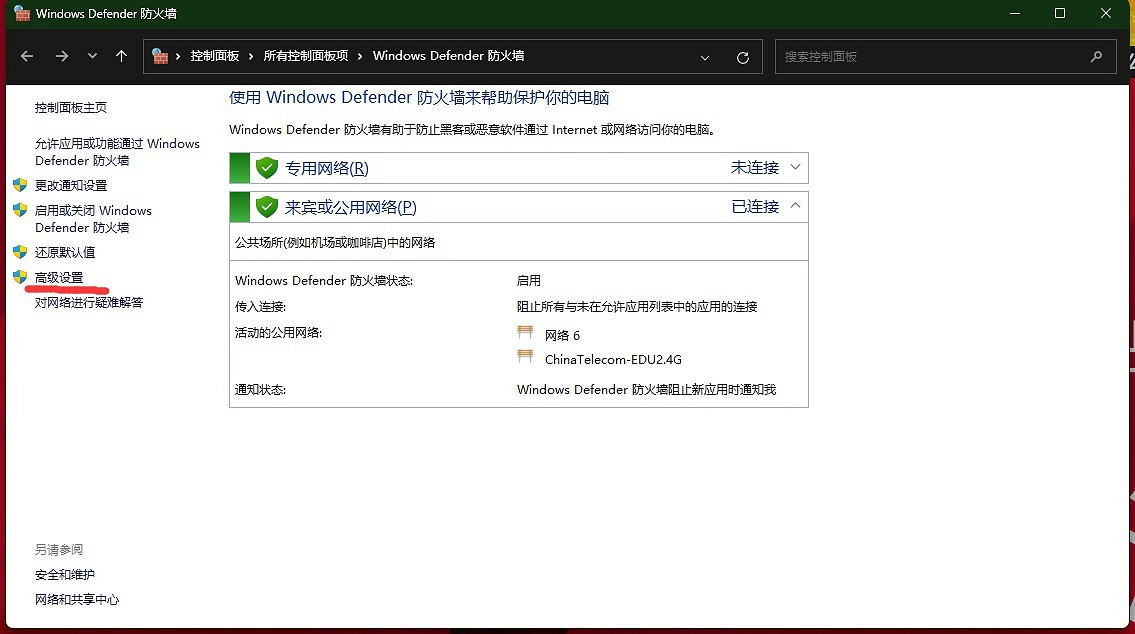Click the search magnifier icon

pyautogui.click(x=1096, y=57)
